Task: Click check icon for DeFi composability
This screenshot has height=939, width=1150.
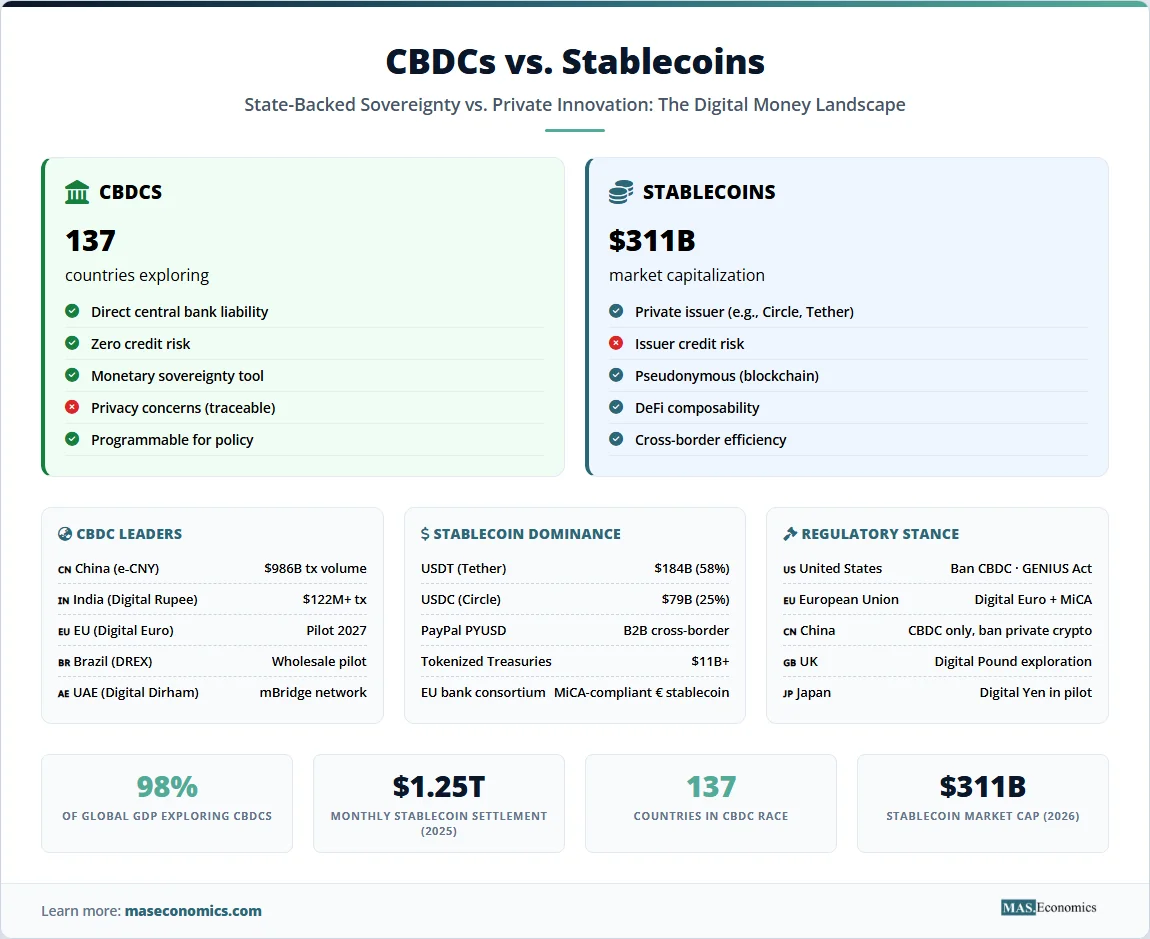Action: [x=616, y=407]
